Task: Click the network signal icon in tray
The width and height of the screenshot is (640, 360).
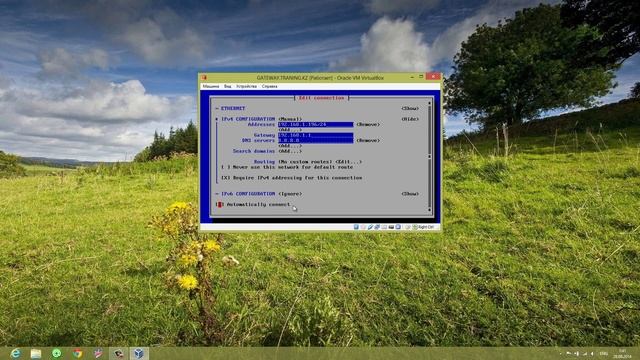Action: 585,353
